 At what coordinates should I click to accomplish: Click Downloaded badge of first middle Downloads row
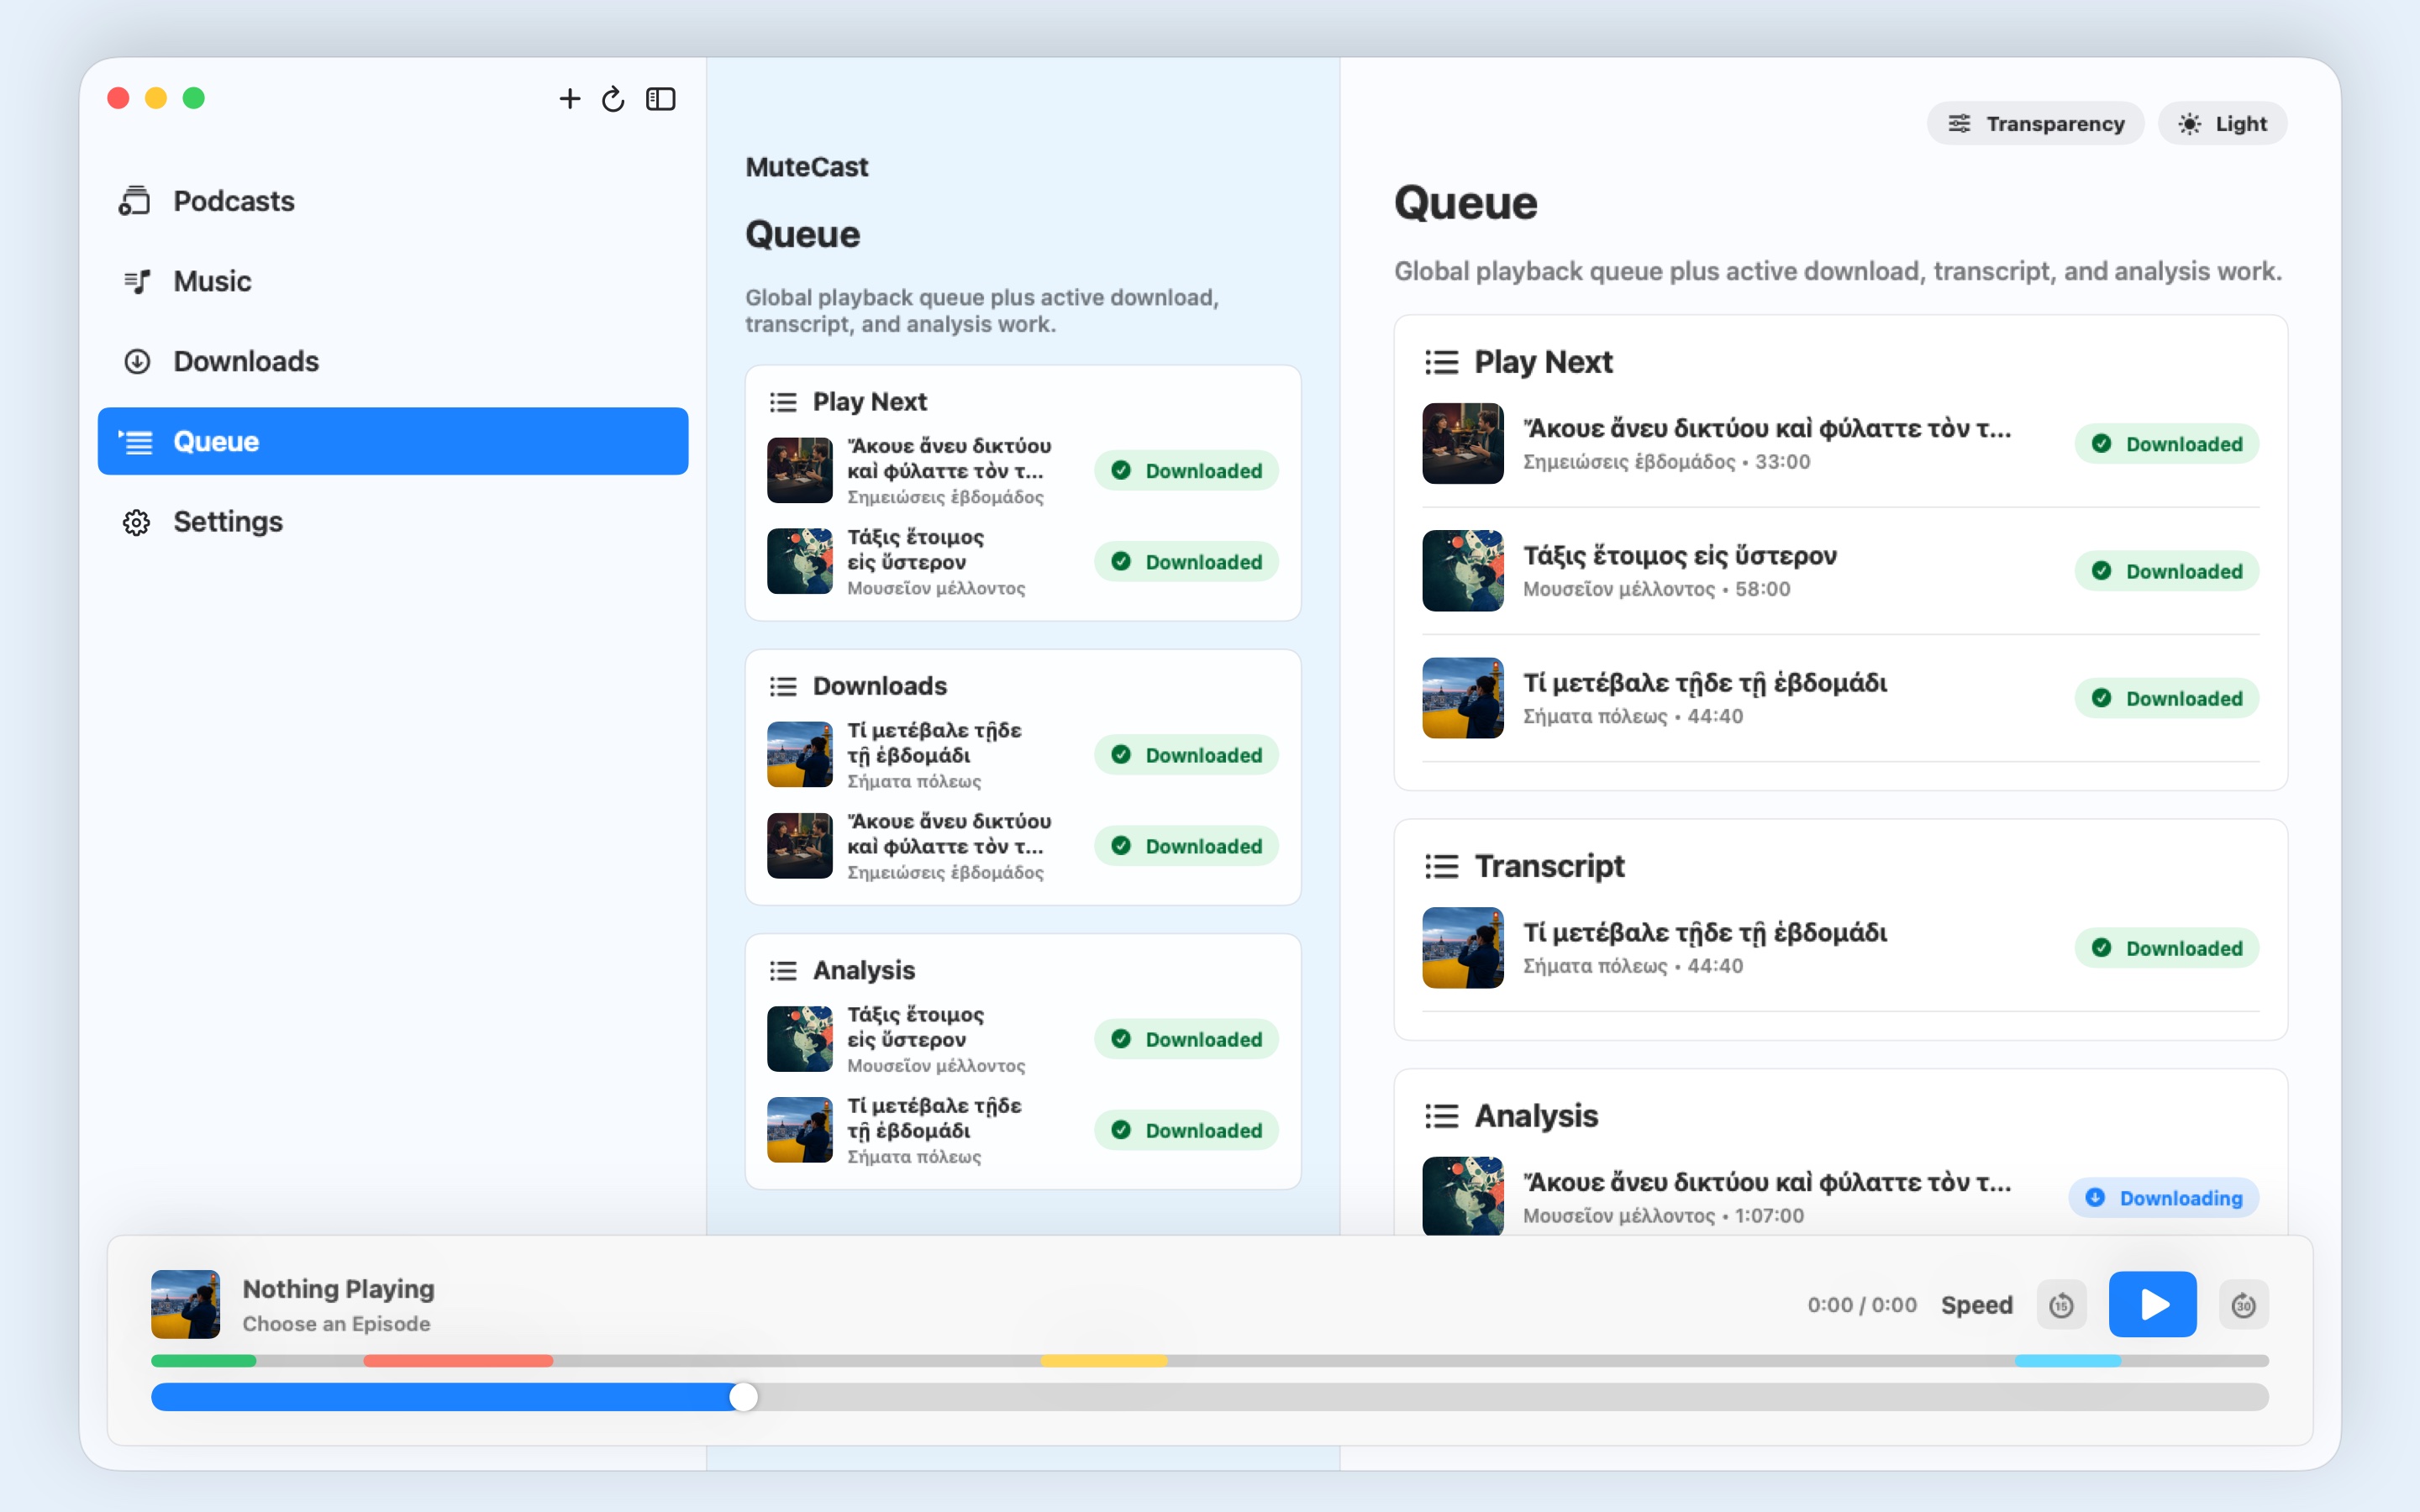coord(1186,754)
